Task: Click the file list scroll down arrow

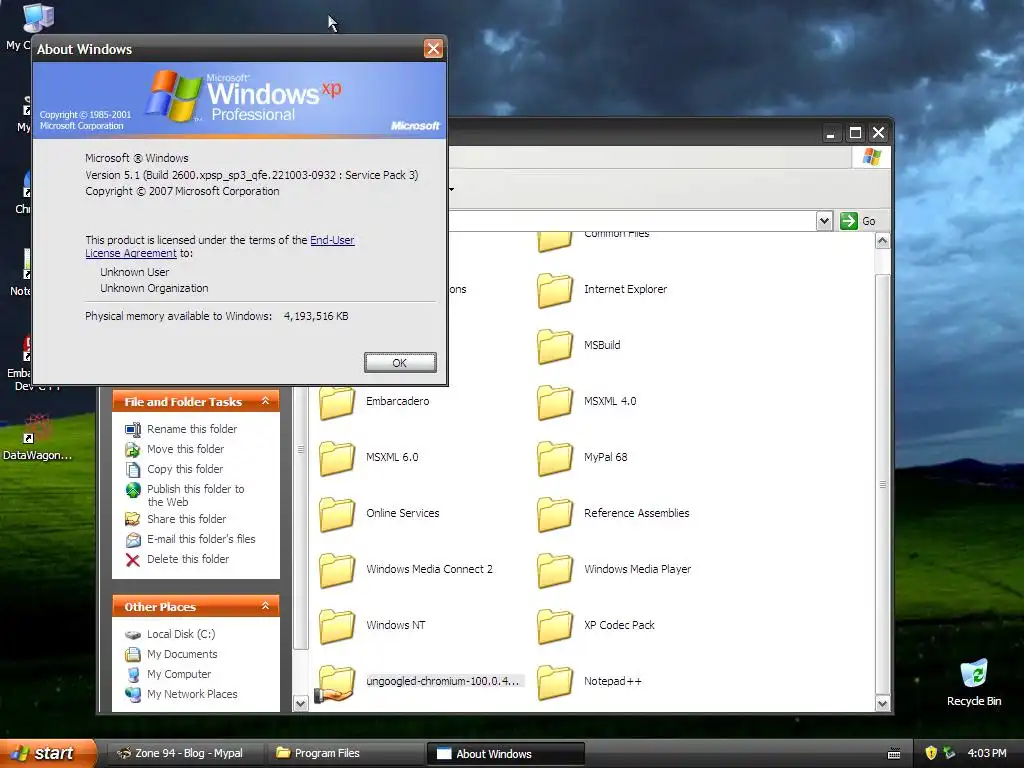Action: [x=882, y=703]
